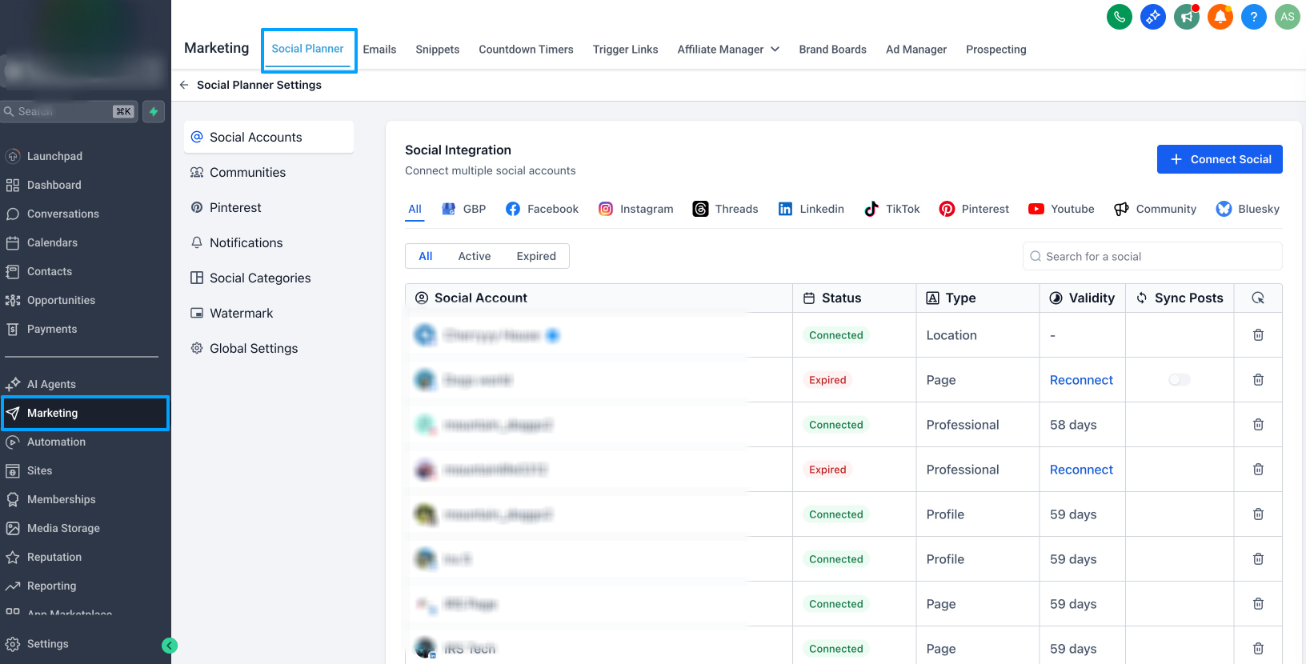Image resolution: width=1306 pixels, height=664 pixels.
Task: Filter accounts by Facebook
Action: click(542, 209)
